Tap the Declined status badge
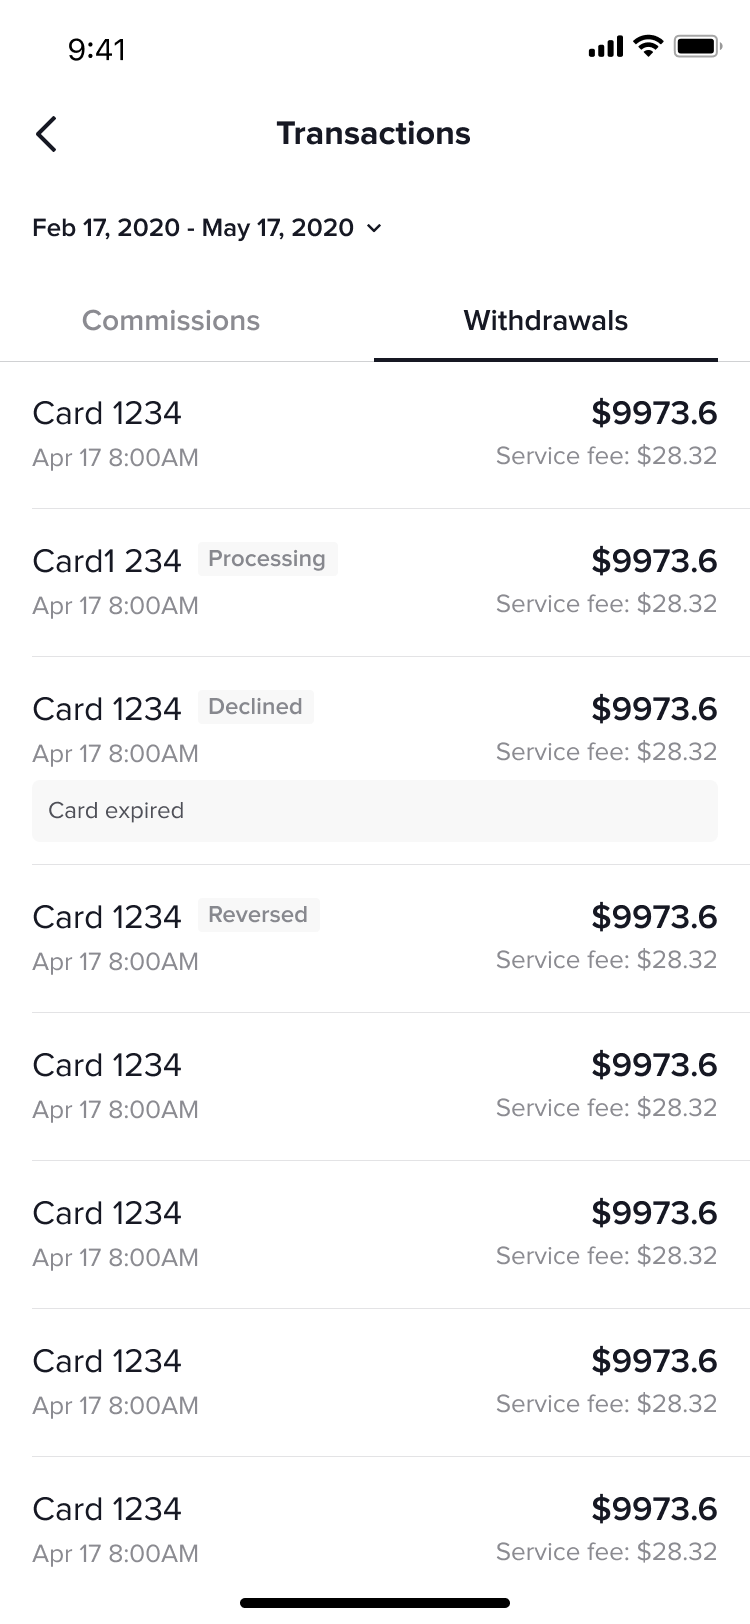The image size is (750, 1624). (x=255, y=707)
